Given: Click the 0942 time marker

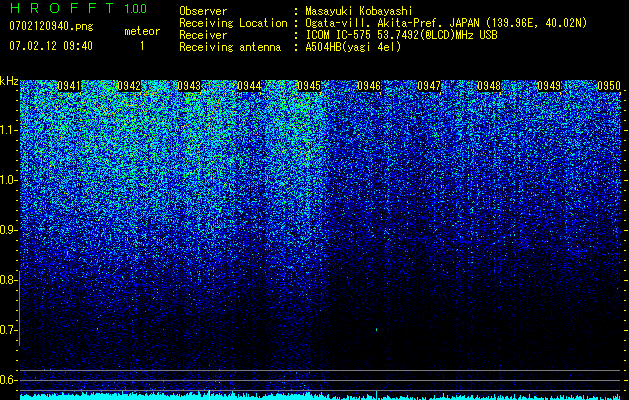Looking at the screenshot, I should pyautogui.click(x=129, y=86).
